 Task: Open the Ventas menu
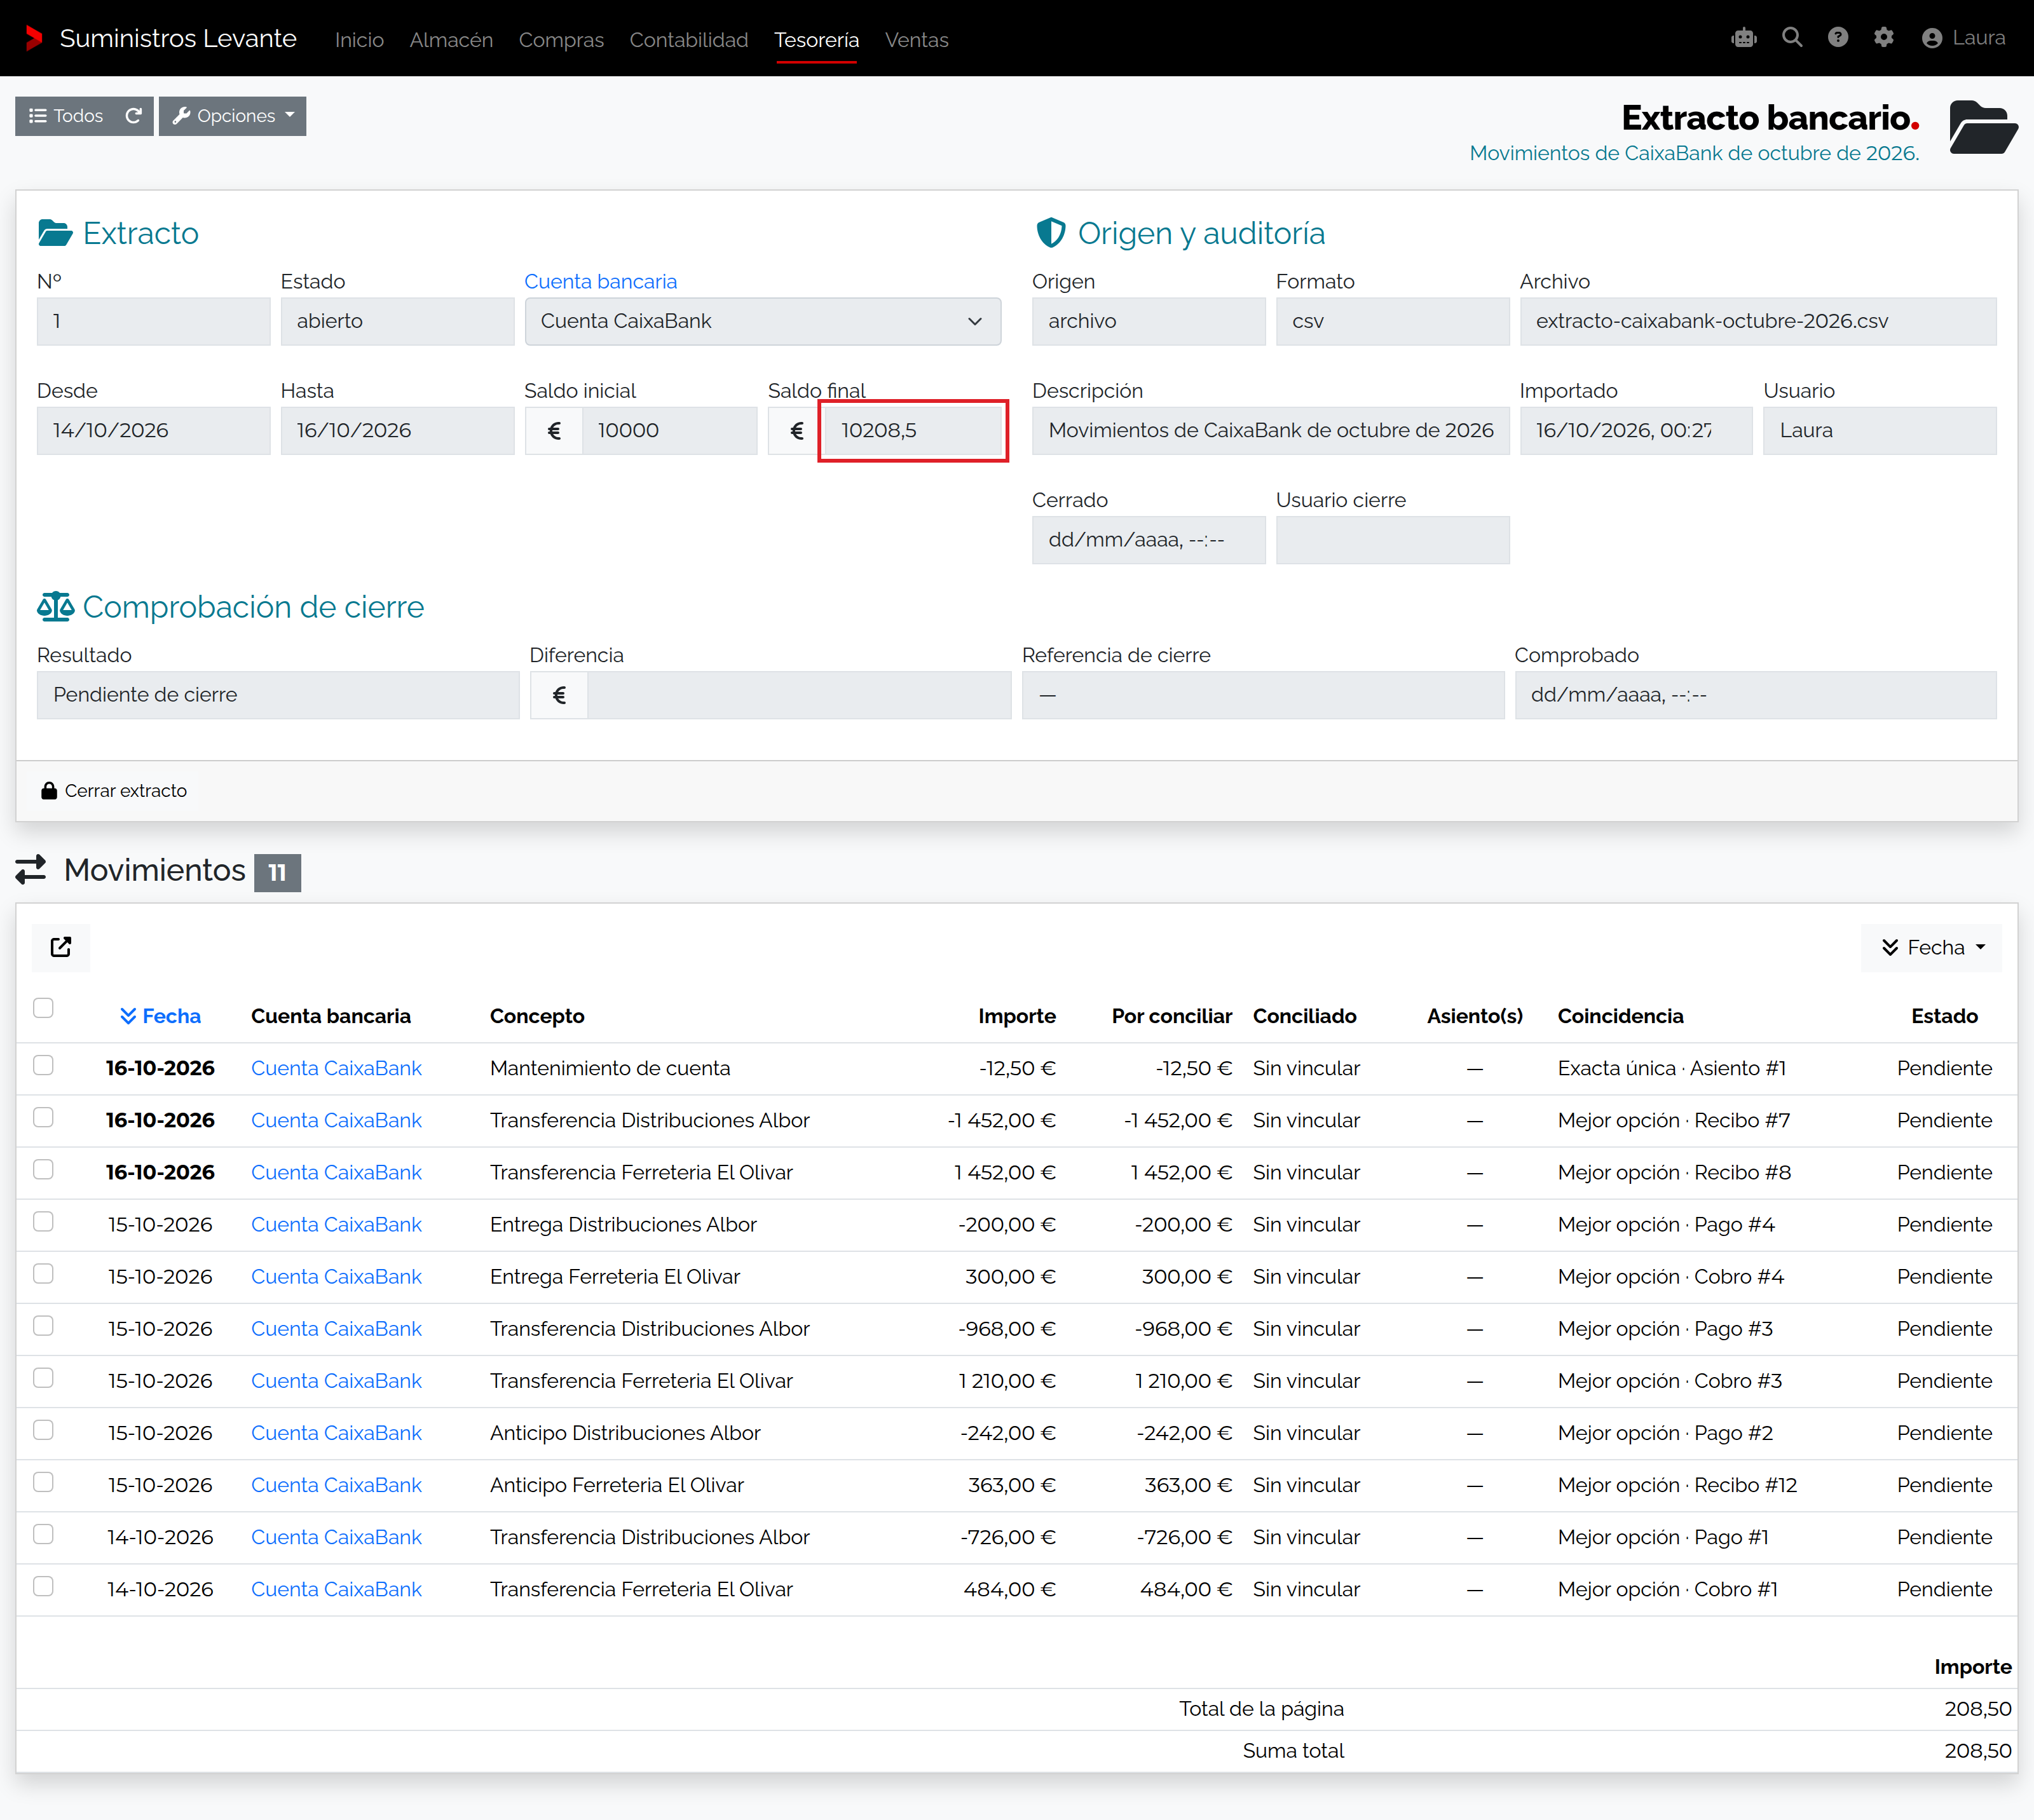click(916, 40)
